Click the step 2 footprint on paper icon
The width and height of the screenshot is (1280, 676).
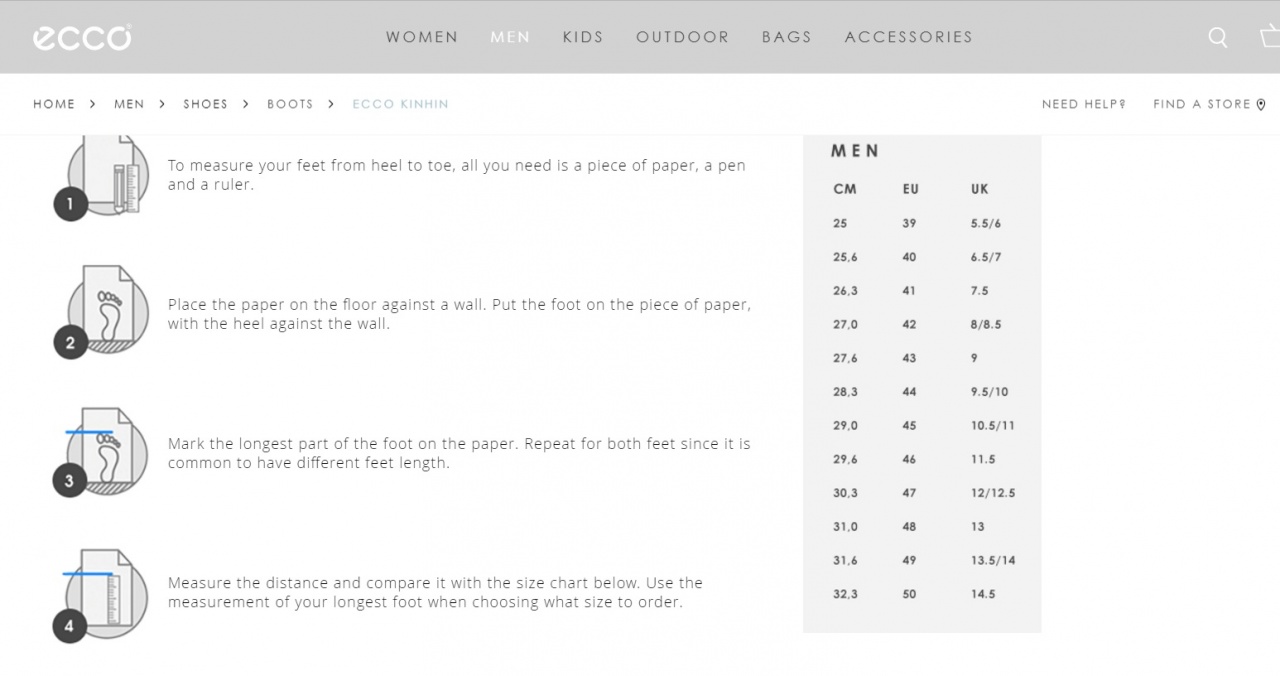(107, 311)
